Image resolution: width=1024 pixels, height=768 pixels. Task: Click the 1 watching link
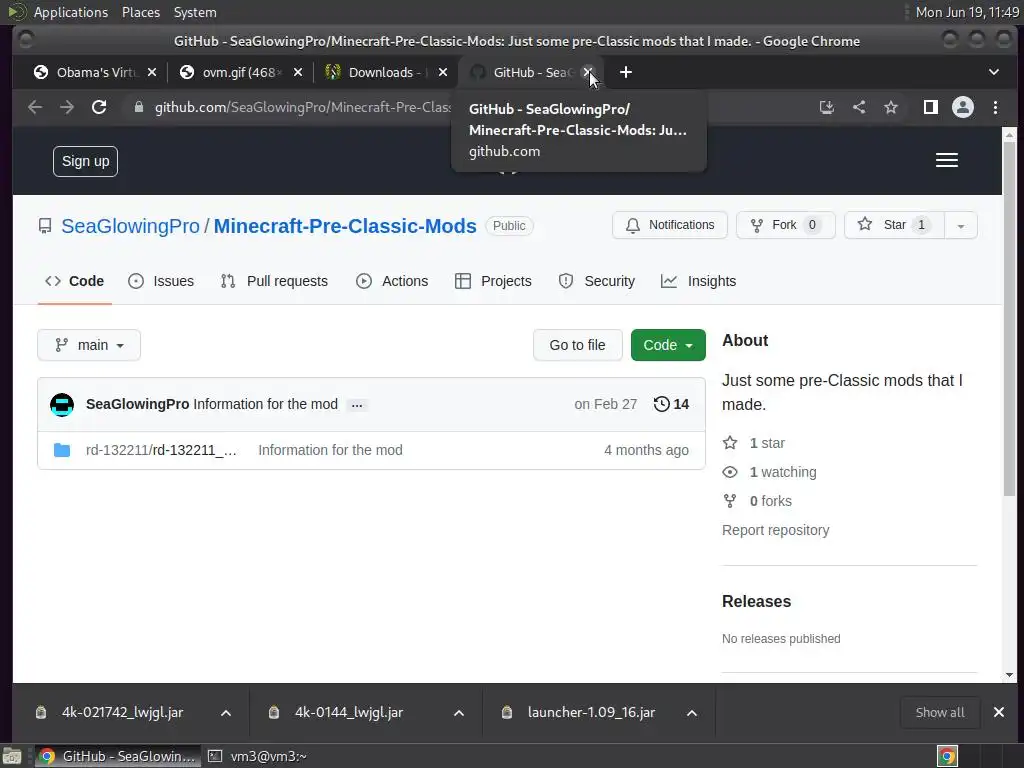tap(769, 472)
